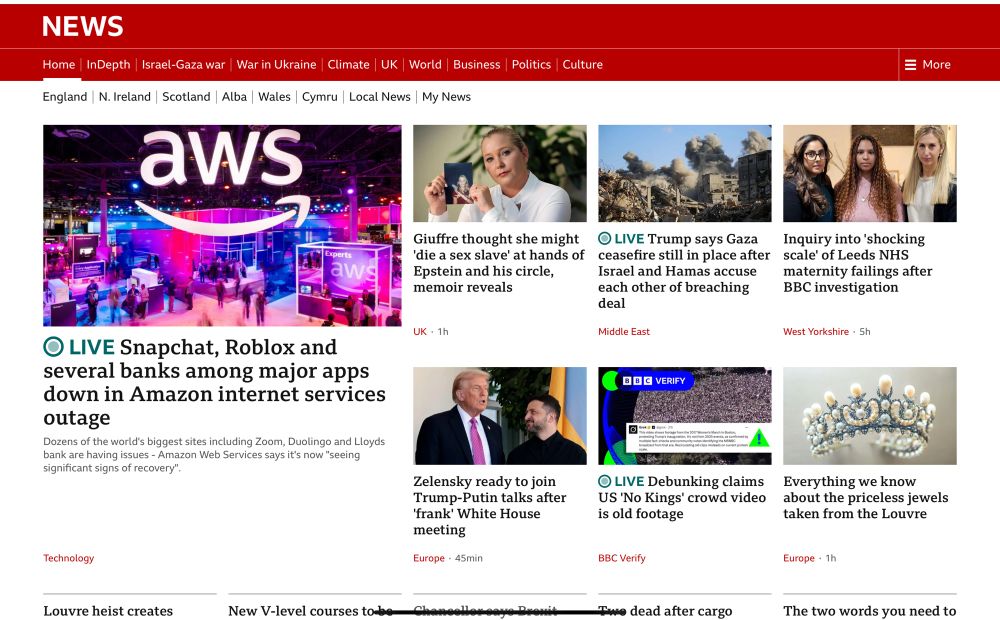Viewport: 1000px width, 620px height.
Task: Click the BBC NEWS logo
Action: tap(82, 26)
